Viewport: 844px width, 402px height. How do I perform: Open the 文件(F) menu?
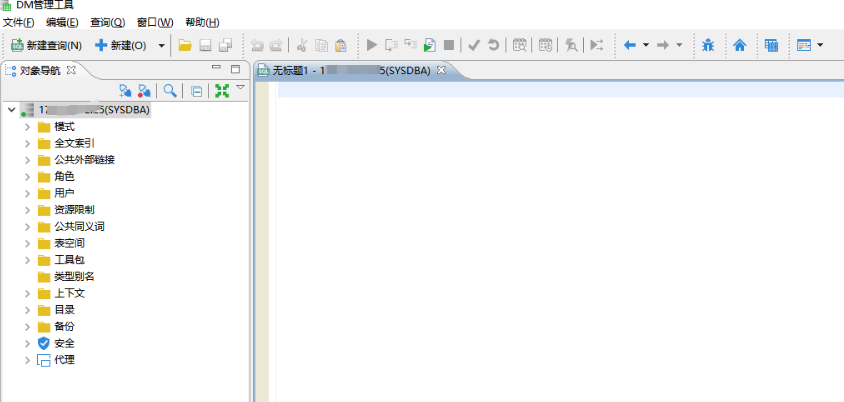(18, 22)
